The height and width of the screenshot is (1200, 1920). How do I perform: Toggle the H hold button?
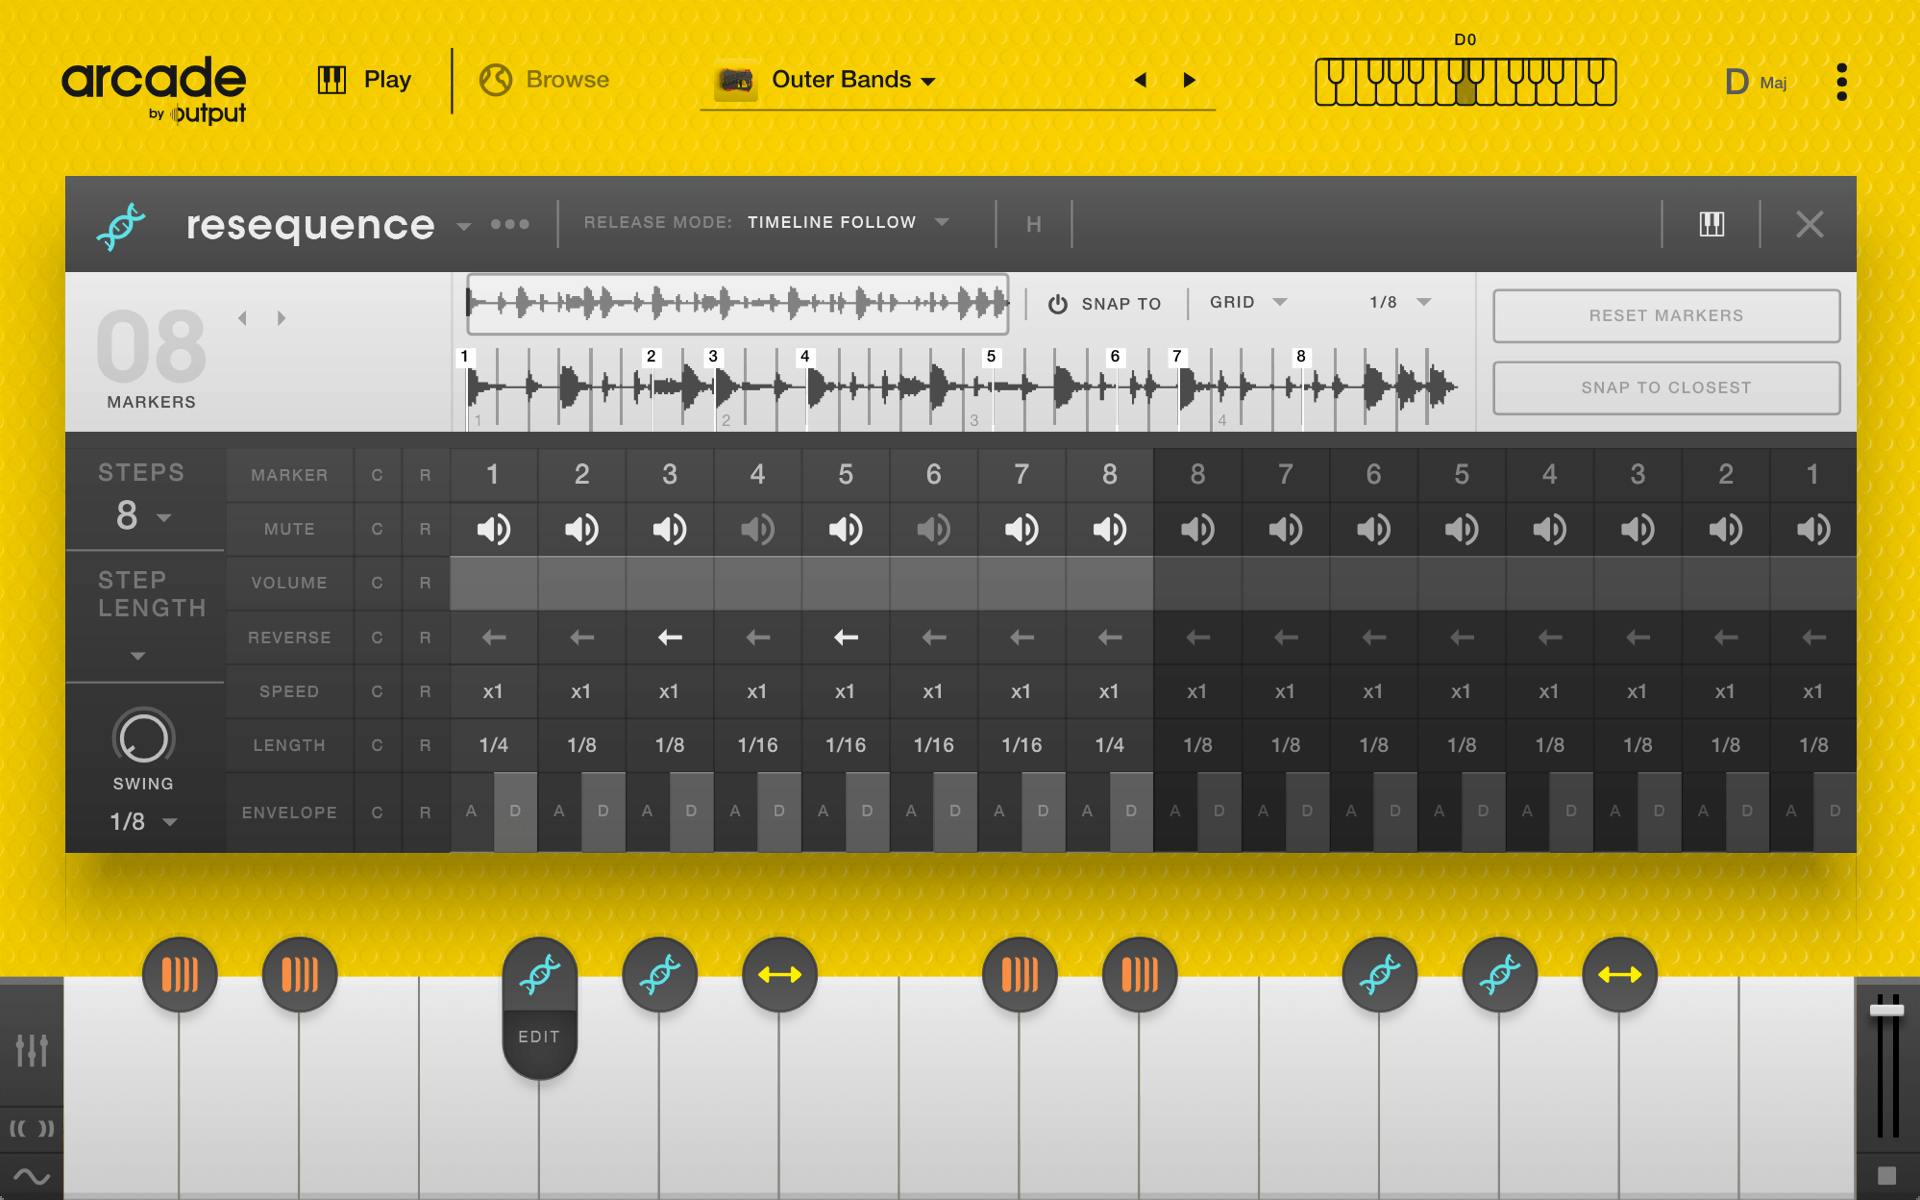(x=1034, y=224)
